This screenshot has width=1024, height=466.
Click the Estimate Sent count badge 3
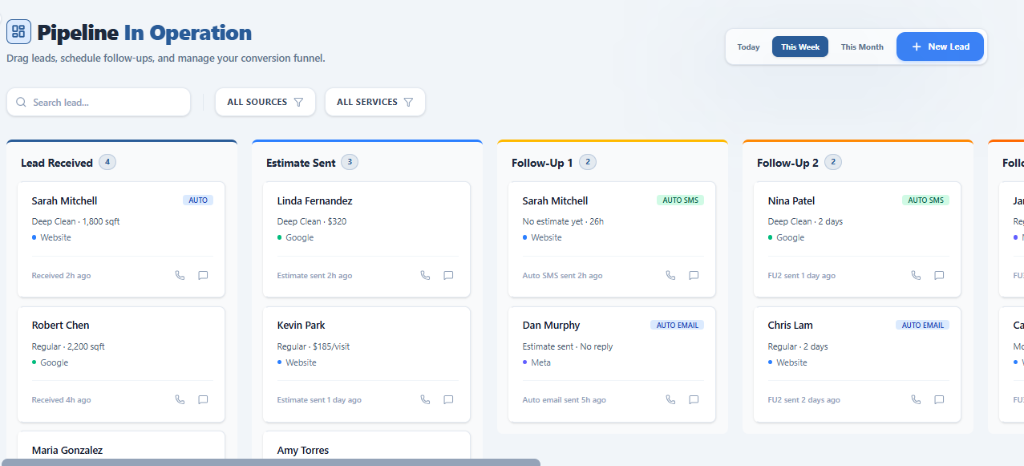click(x=349, y=162)
